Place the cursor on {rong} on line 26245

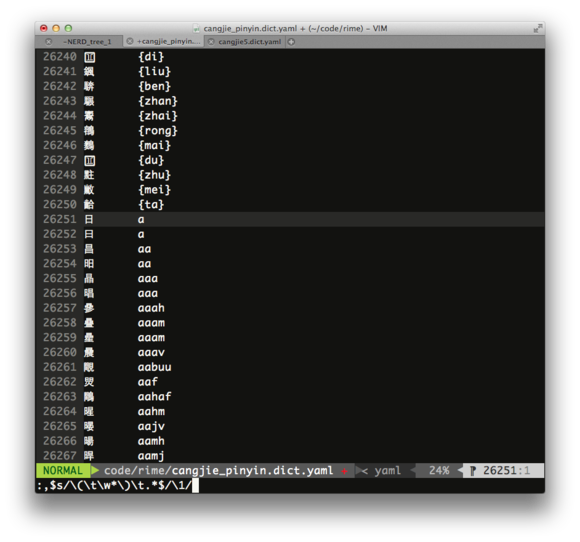158,131
